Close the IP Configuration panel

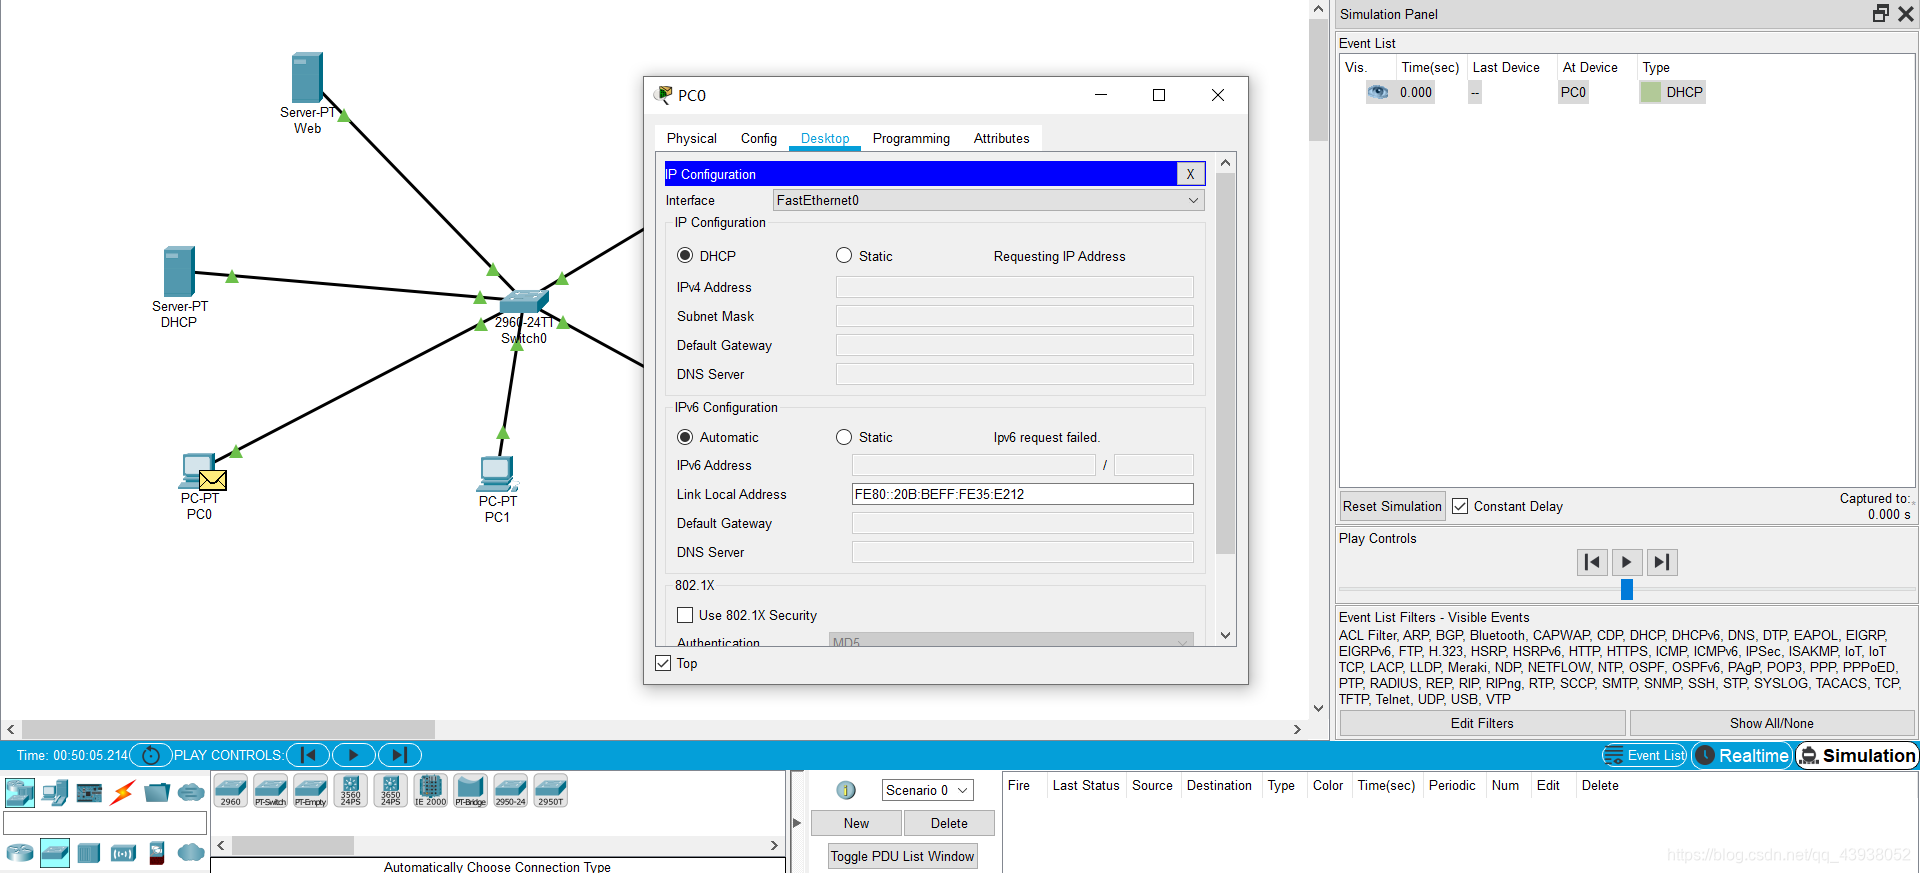(x=1190, y=174)
